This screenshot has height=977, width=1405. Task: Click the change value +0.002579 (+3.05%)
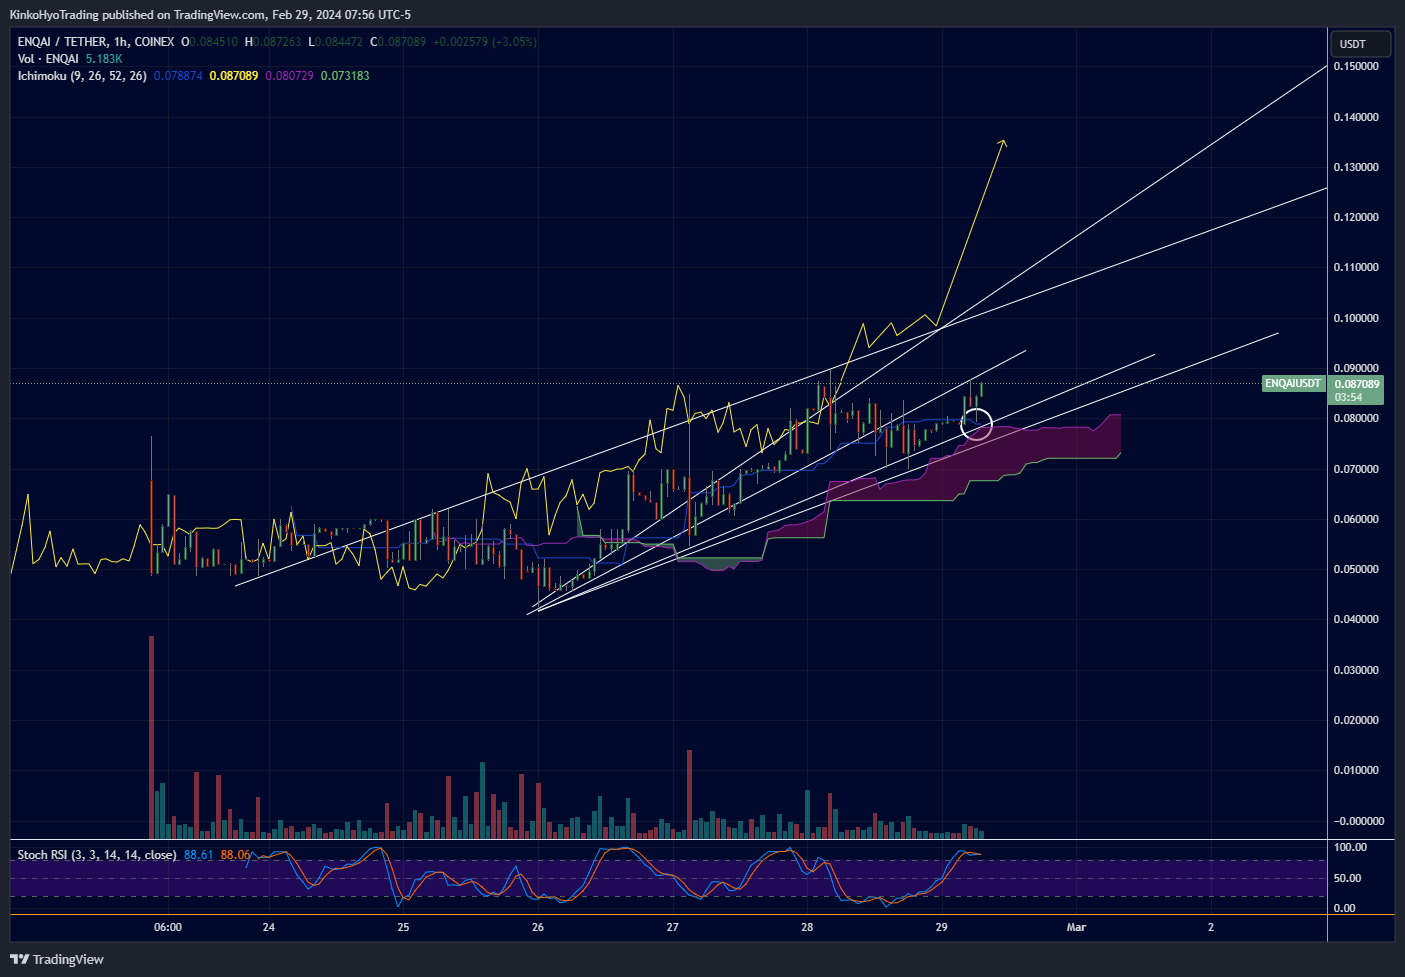(x=485, y=42)
